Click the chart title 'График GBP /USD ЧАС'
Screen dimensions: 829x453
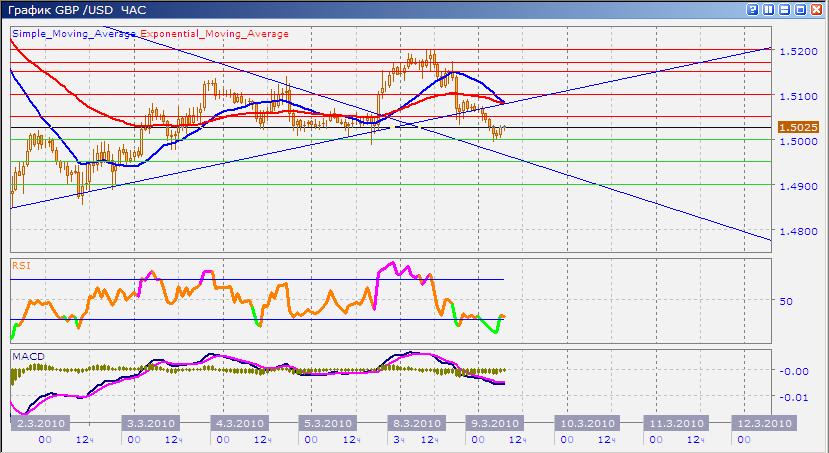tap(61, 8)
